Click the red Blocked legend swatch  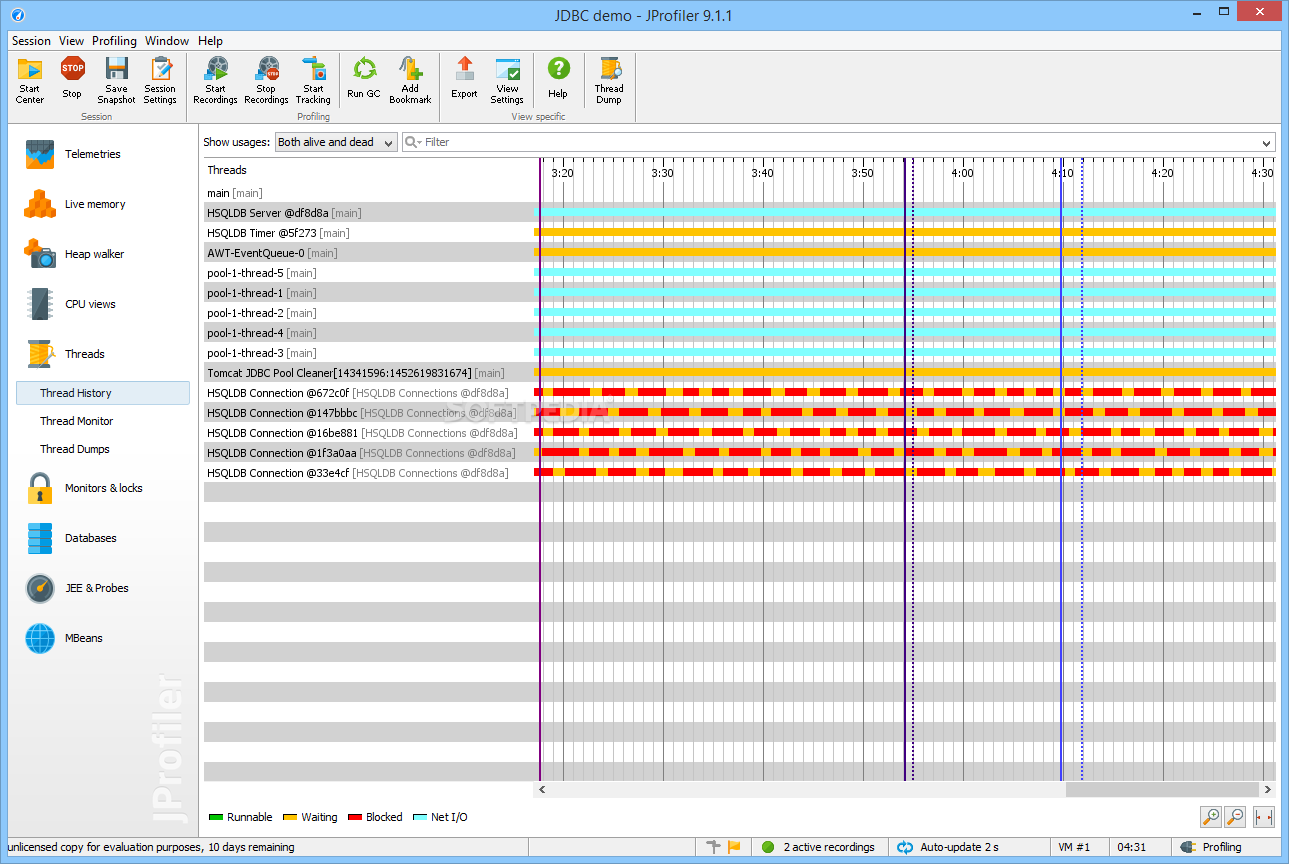coord(354,817)
